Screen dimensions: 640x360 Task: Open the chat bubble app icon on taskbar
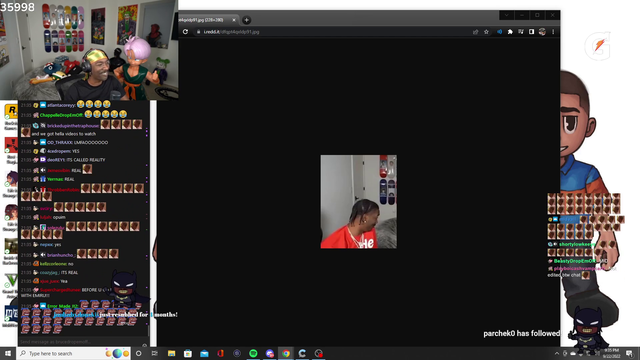(x=269, y=353)
